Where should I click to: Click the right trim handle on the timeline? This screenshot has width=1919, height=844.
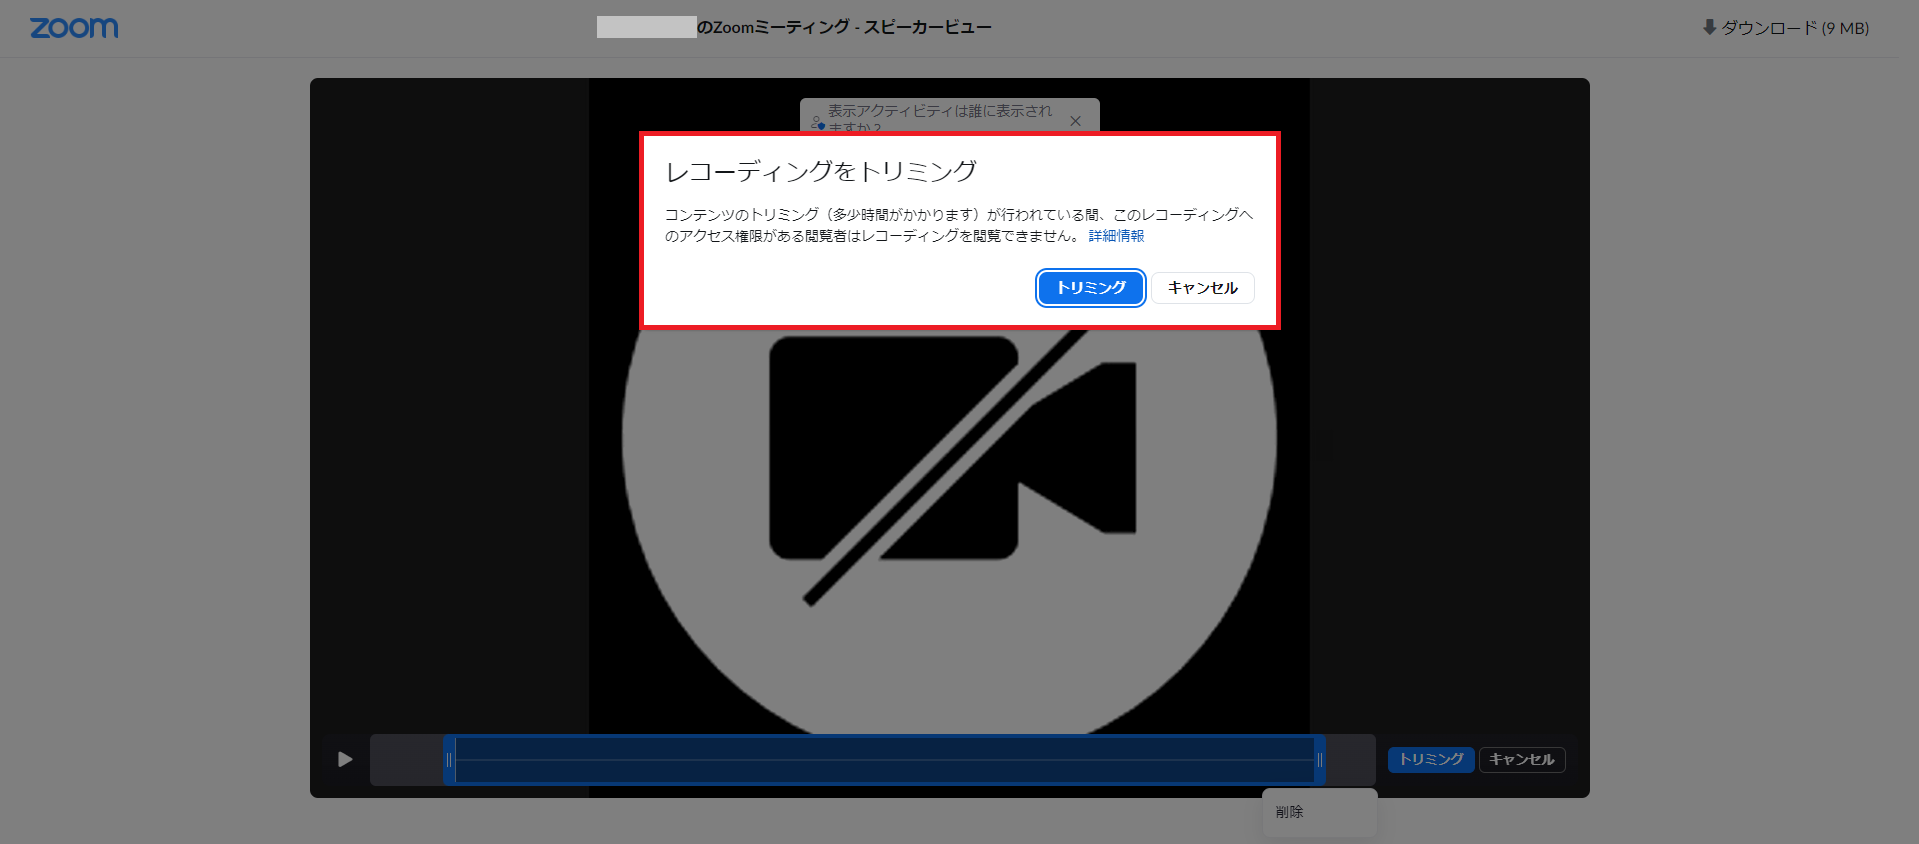1319,760
